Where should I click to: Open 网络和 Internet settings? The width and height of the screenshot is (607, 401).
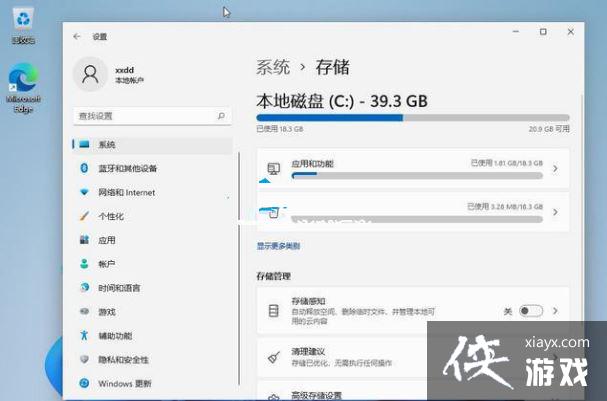(153, 192)
